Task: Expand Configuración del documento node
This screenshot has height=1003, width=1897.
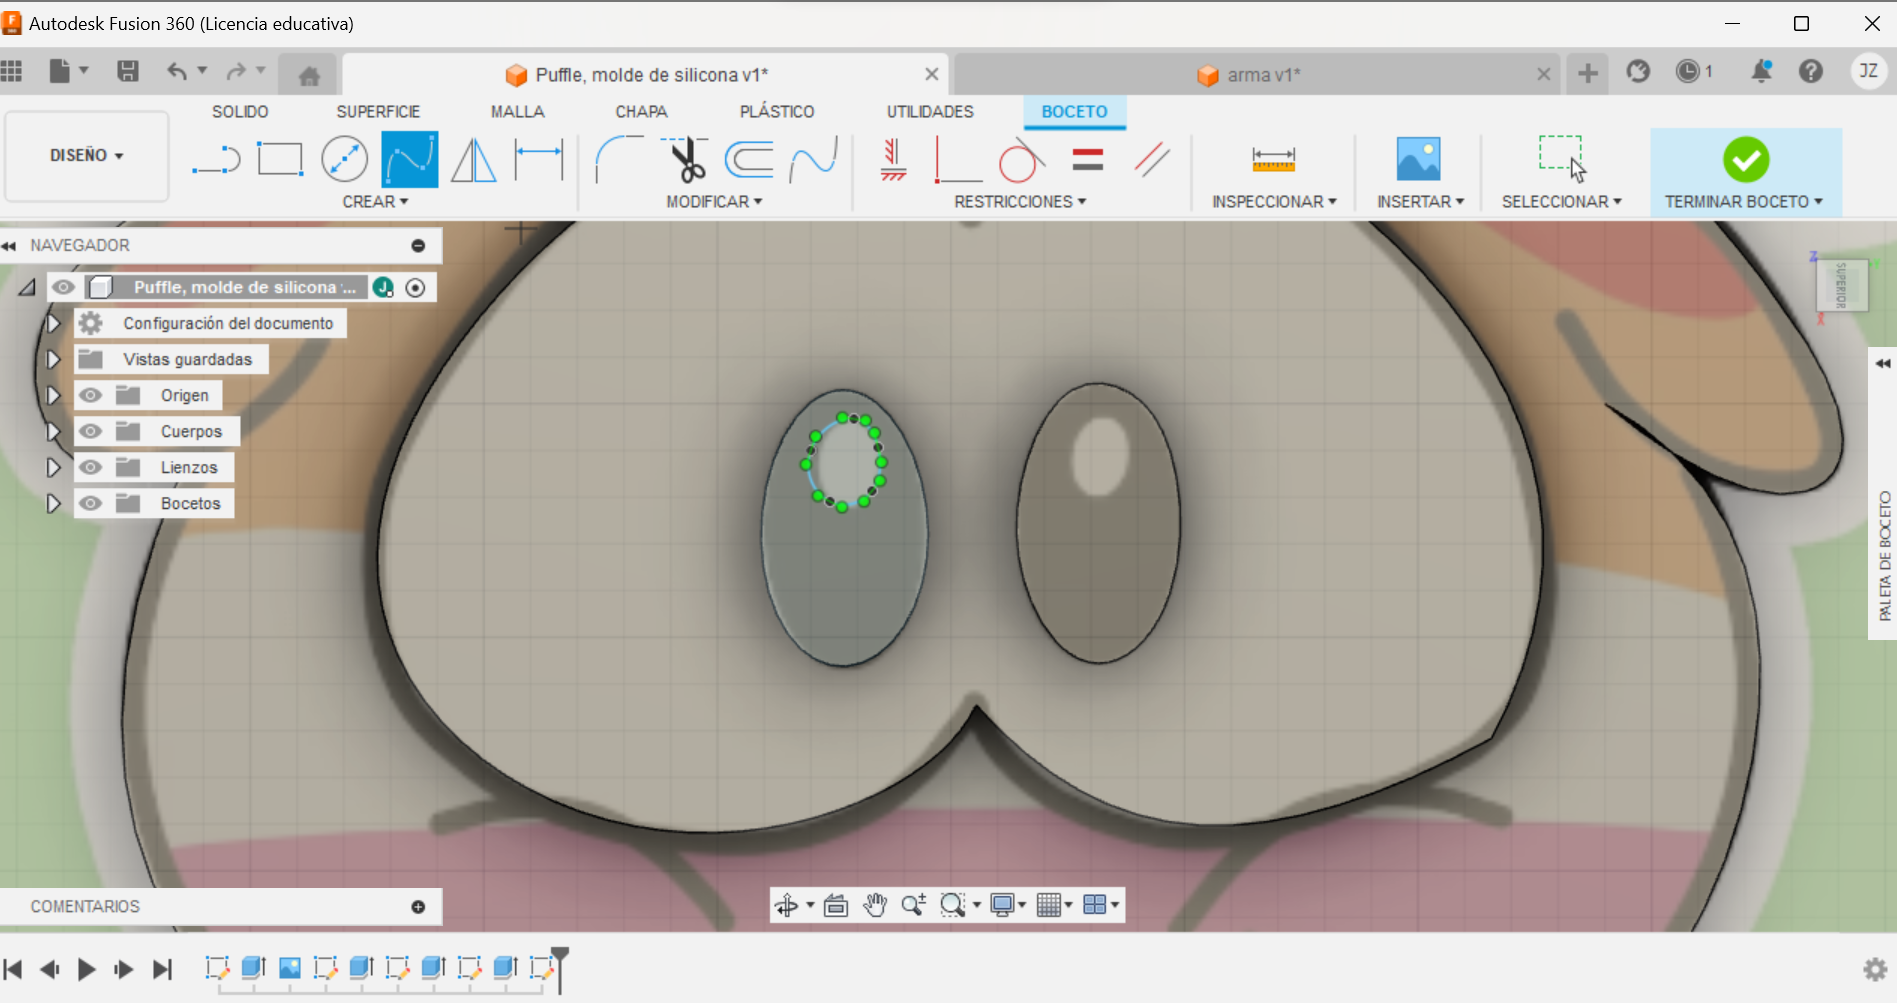Action: click(x=53, y=323)
